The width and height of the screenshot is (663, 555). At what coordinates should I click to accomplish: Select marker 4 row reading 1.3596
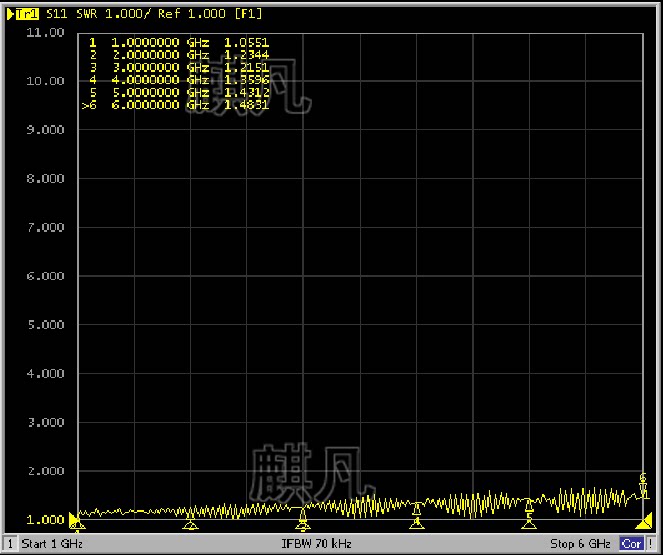[179, 80]
